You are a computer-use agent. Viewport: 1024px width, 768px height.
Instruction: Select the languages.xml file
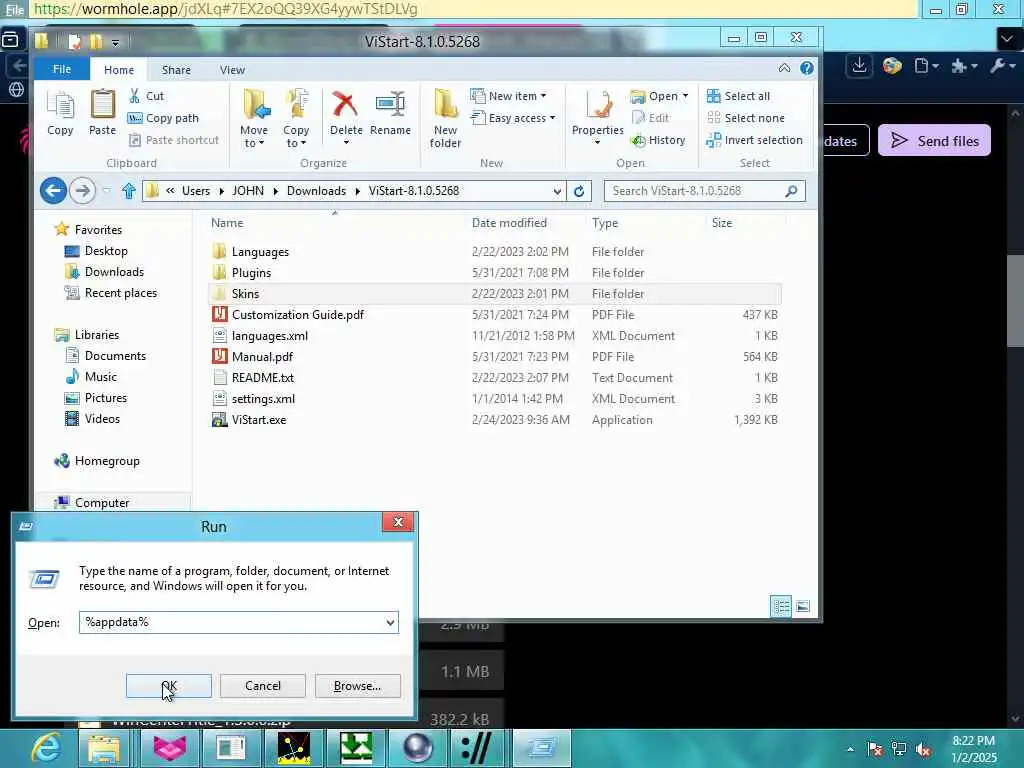coord(494,336)
